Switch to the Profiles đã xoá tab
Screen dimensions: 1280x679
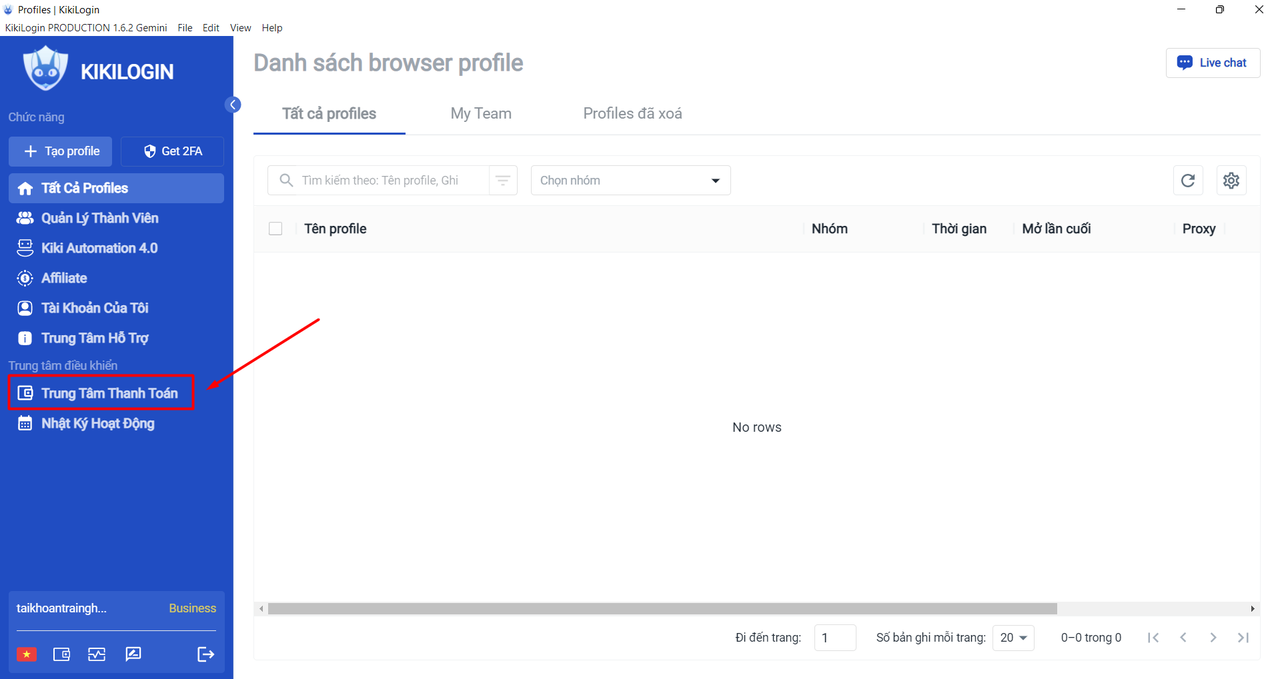point(632,114)
